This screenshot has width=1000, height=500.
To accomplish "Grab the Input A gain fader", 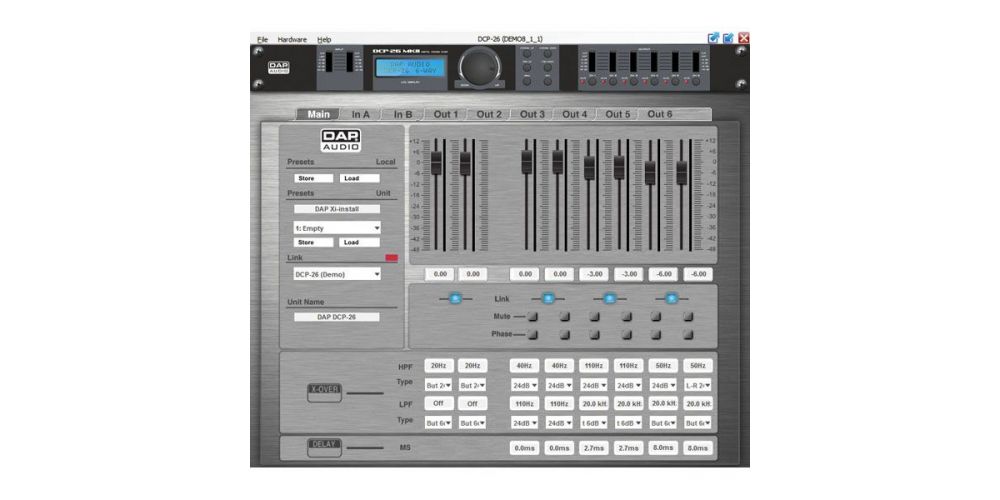I will pyautogui.click(x=436, y=163).
